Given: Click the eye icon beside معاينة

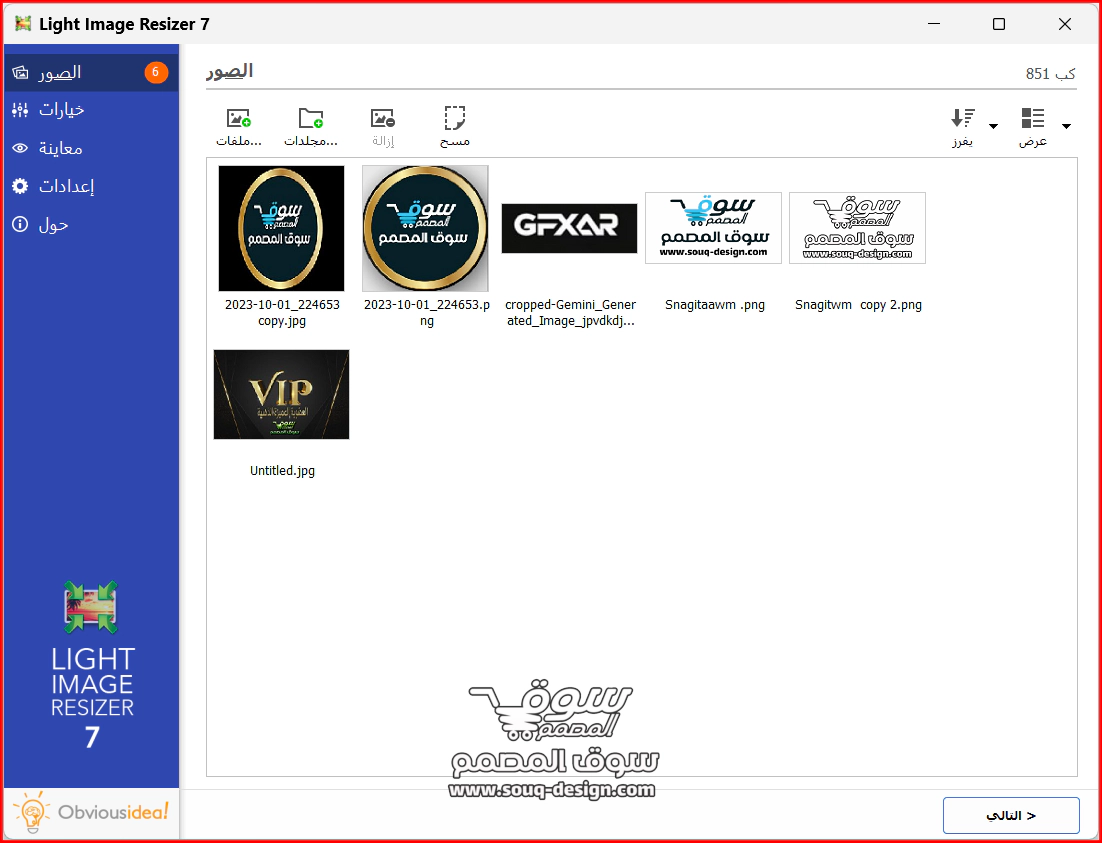Looking at the screenshot, I should [x=20, y=148].
